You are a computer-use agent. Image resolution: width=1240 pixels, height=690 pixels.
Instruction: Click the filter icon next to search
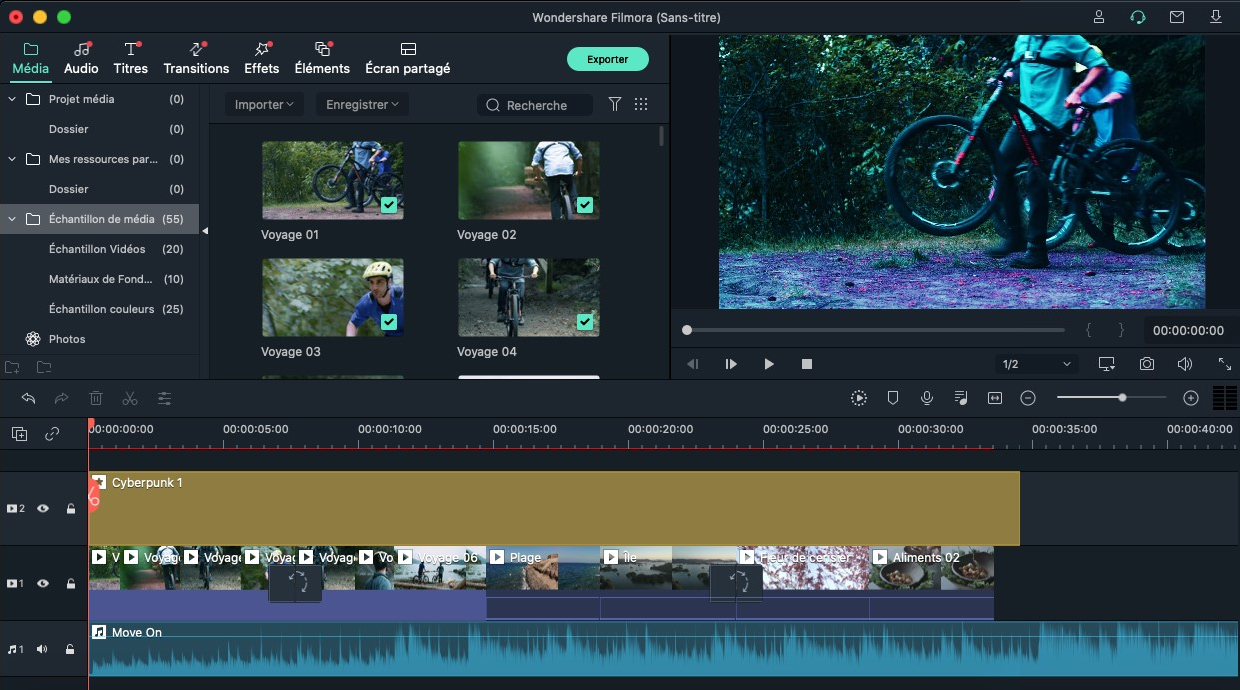click(x=615, y=104)
